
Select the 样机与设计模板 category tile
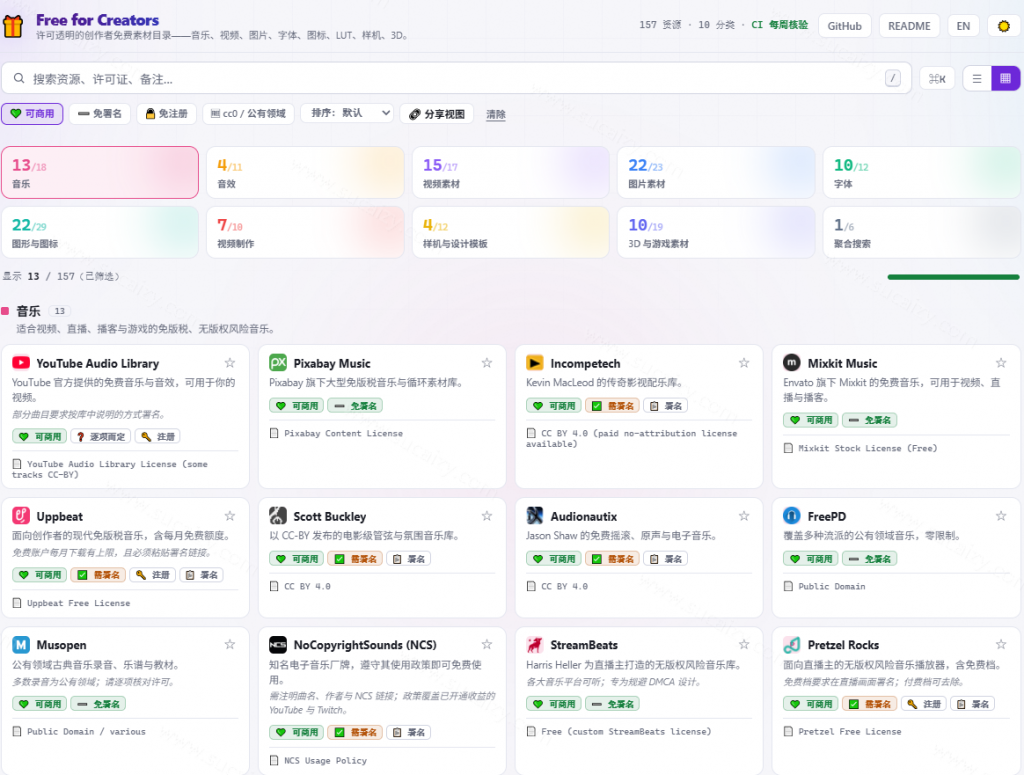pyautogui.click(x=511, y=232)
